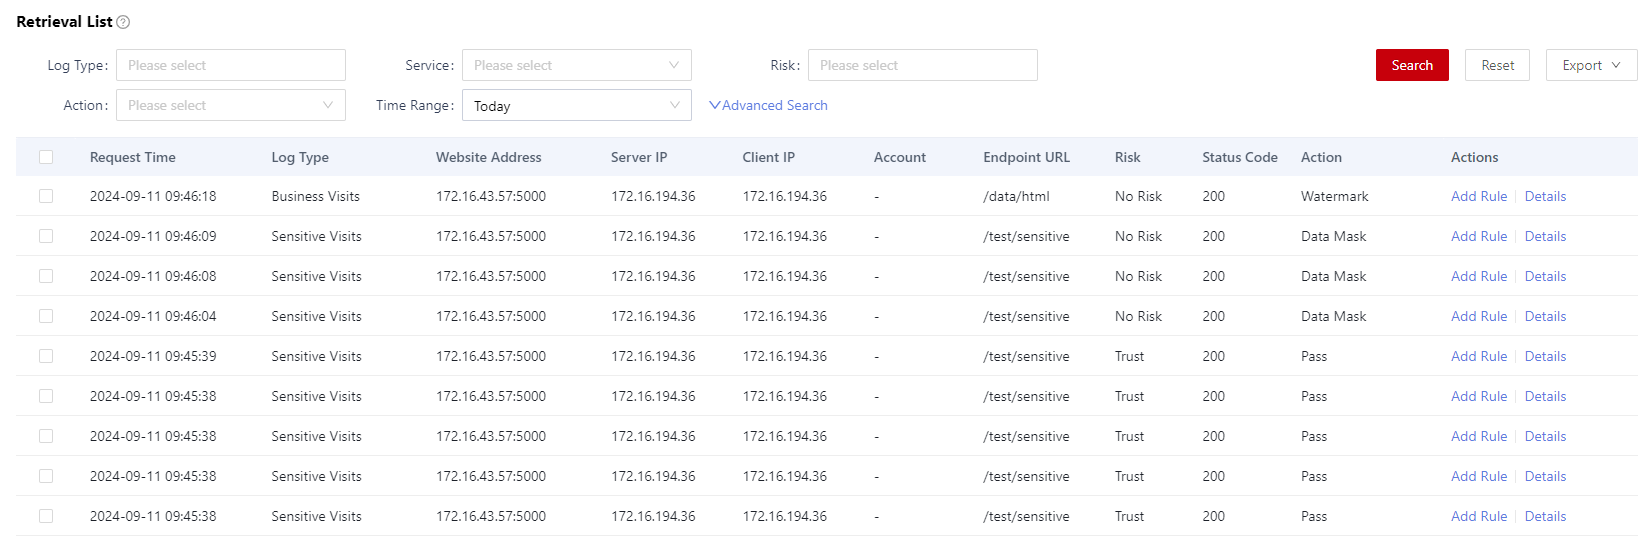Screen dimensions: 1646x536
Task: Open the Action select dropdown
Action: [231, 105]
